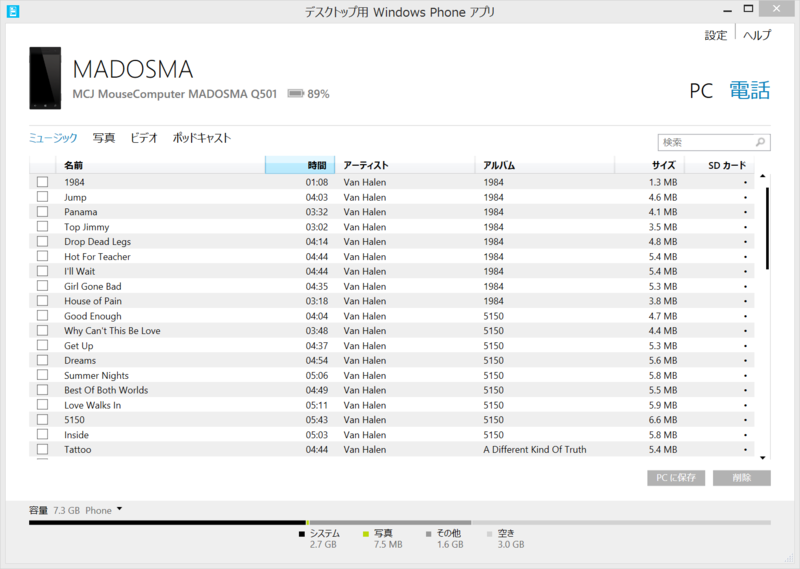800x569 pixels.
Task: Select the Love Walks In song
Action: point(92,405)
